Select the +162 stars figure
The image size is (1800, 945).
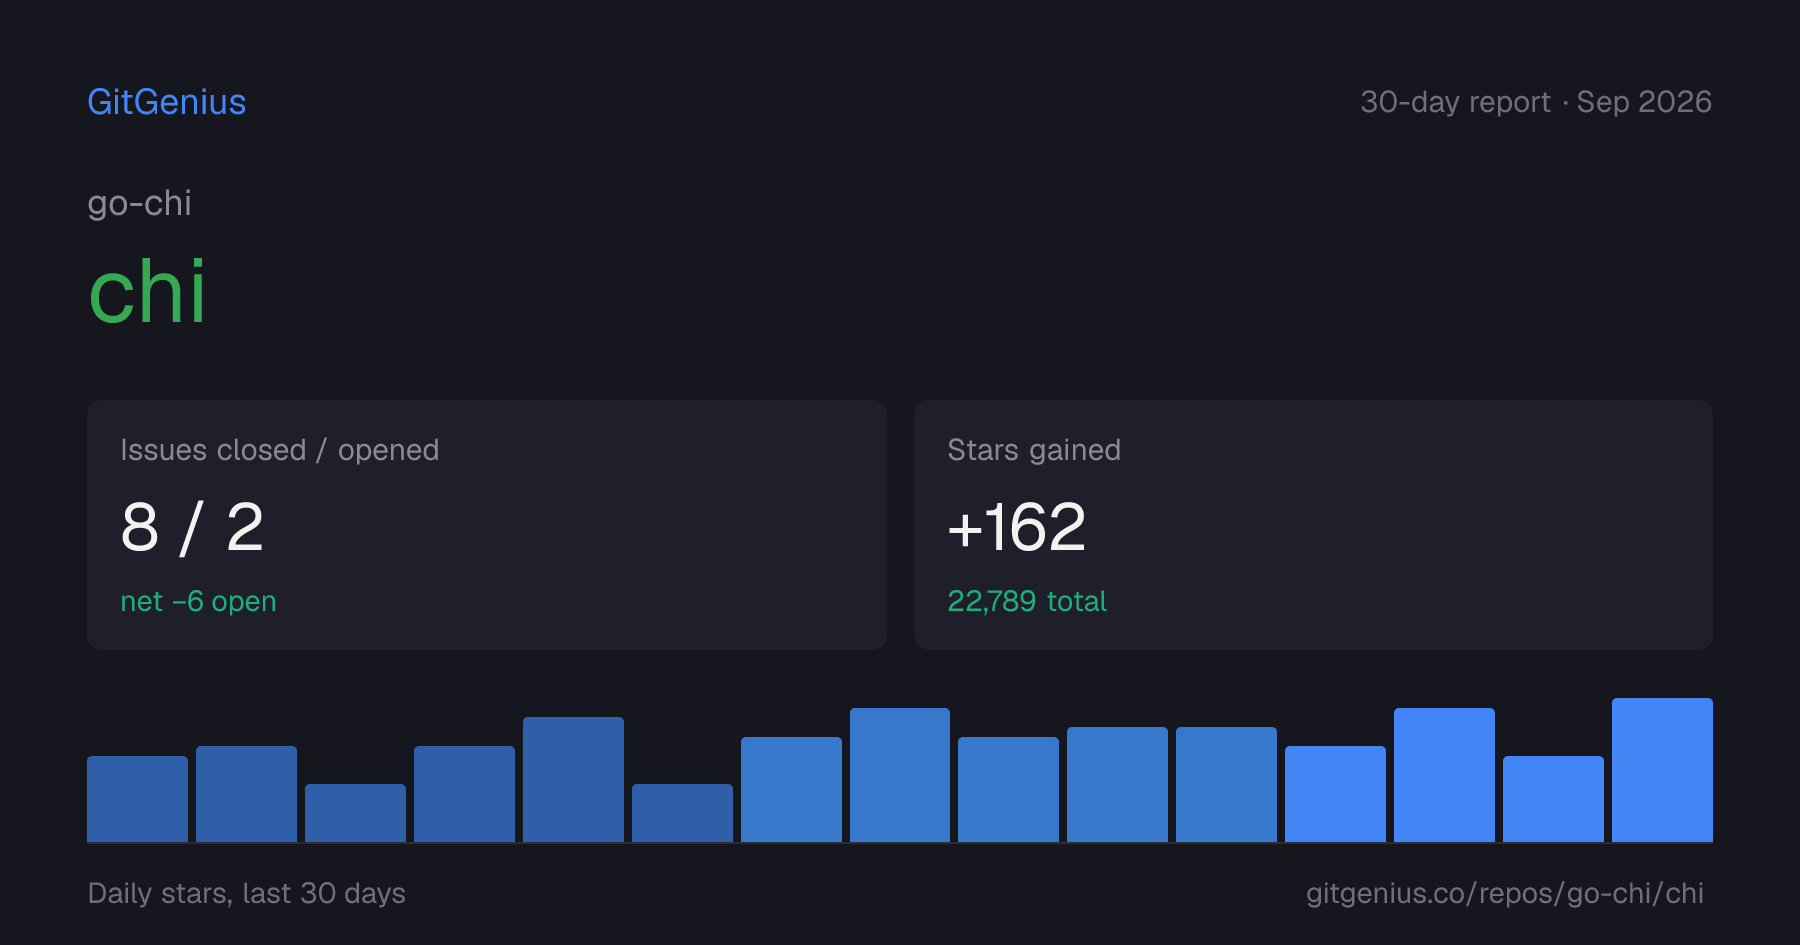pos(1016,527)
